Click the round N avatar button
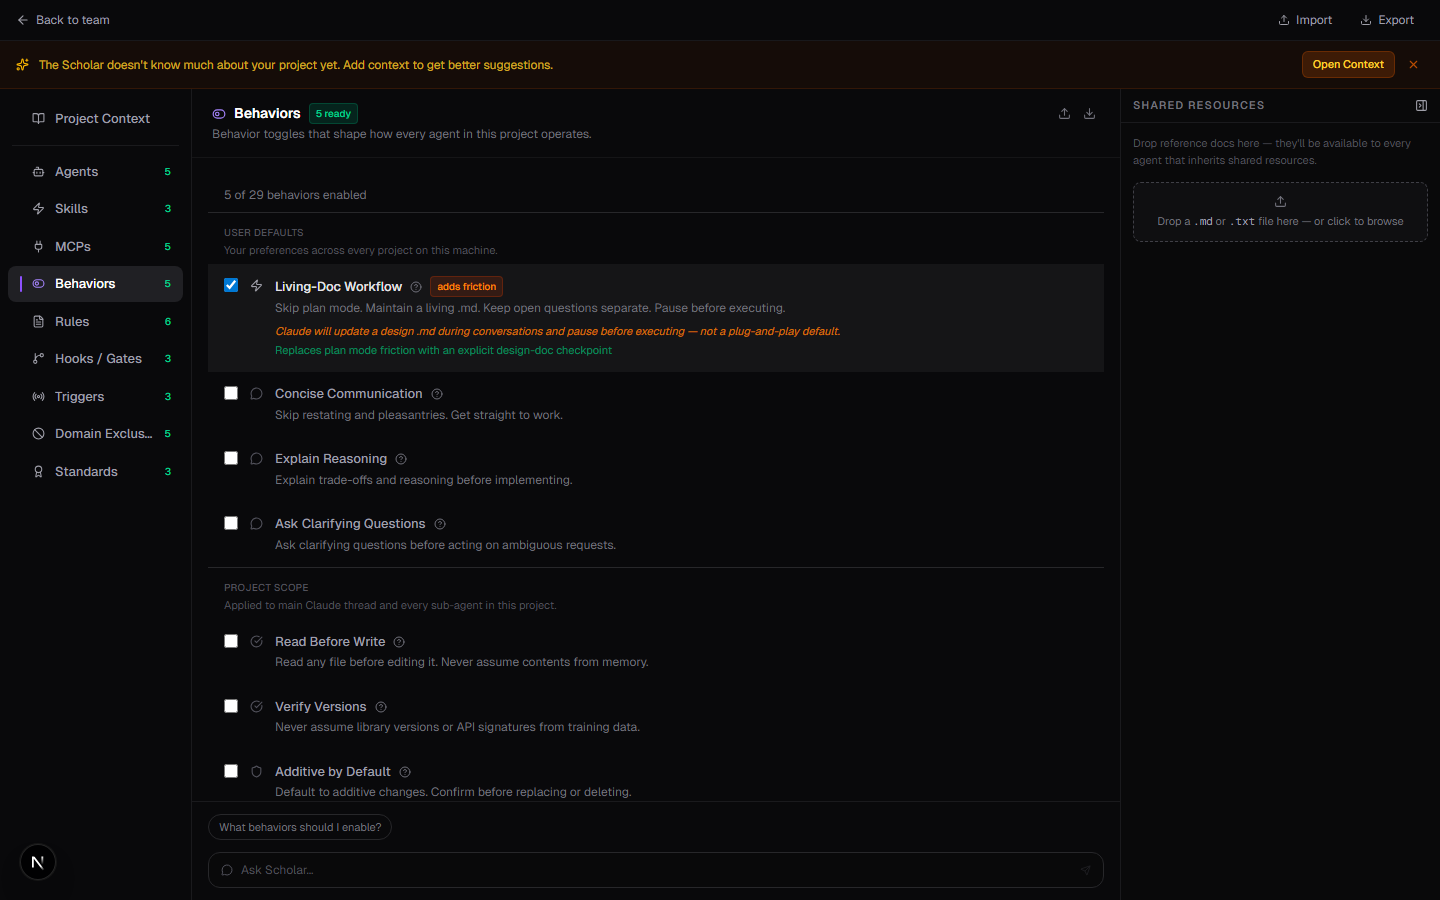 pos(38,862)
